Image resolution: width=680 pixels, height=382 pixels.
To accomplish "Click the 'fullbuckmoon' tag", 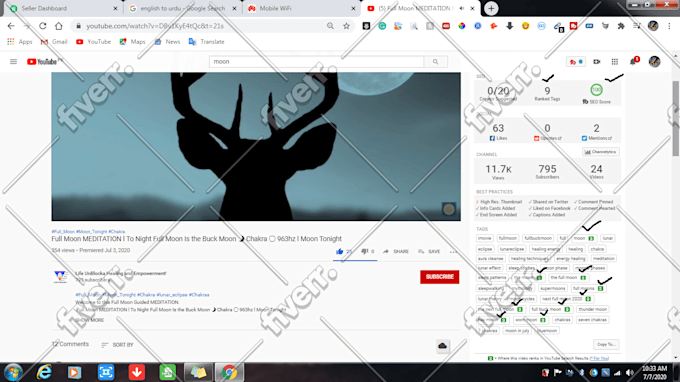I will (x=538, y=238).
